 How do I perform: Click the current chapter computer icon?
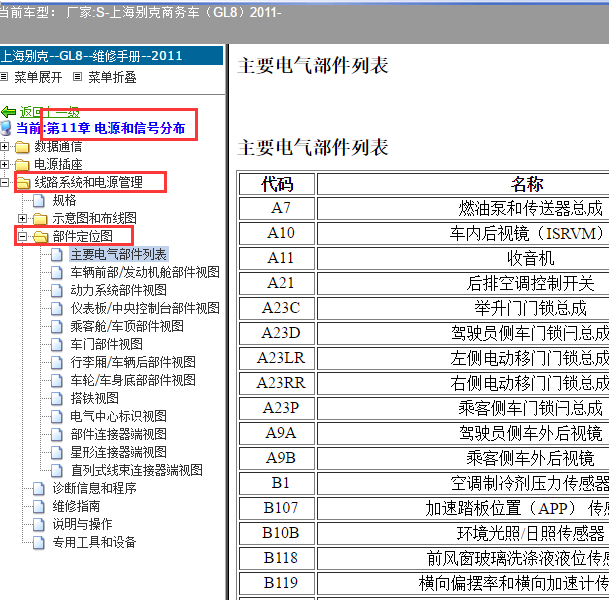pyautogui.click(x=6, y=128)
